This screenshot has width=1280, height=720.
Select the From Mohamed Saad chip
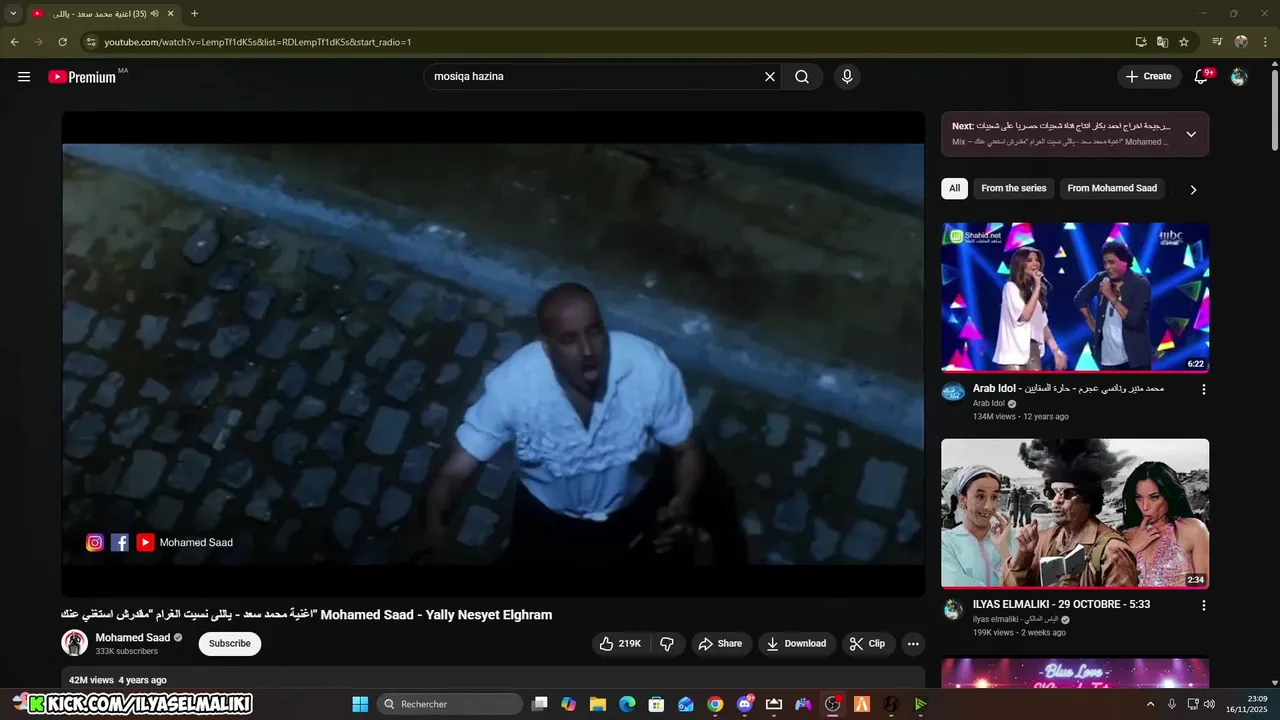(1112, 188)
